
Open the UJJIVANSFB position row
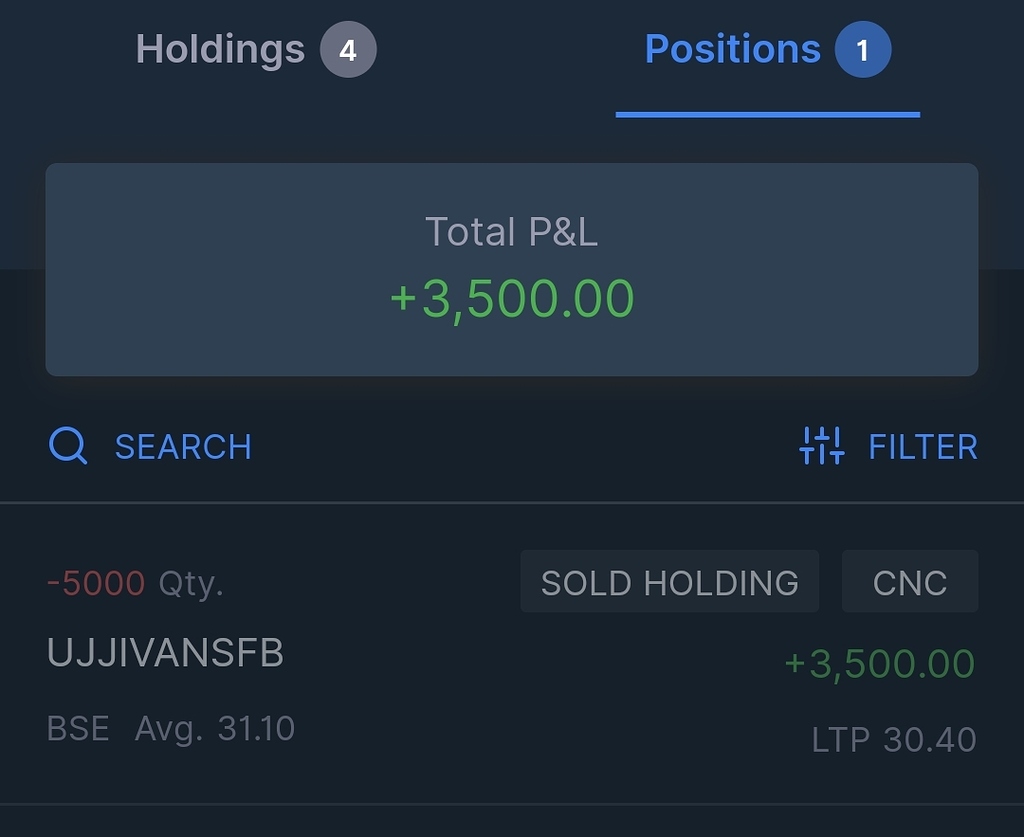click(x=512, y=653)
